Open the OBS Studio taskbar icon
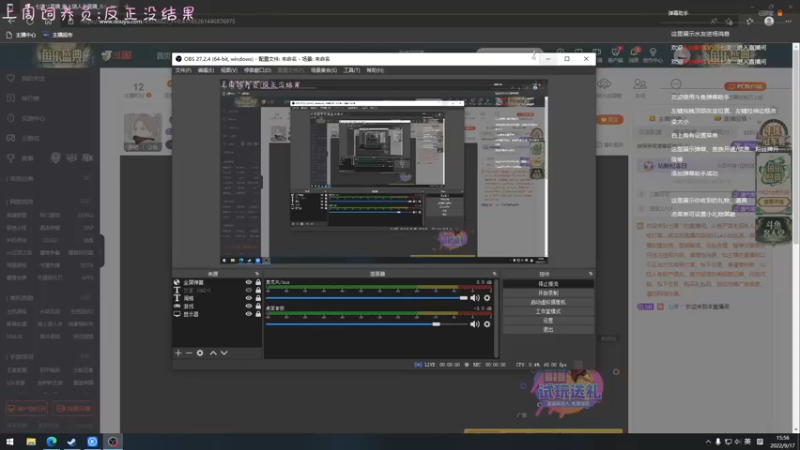Image resolution: width=800 pixels, height=450 pixels. pyautogui.click(x=113, y=441)
